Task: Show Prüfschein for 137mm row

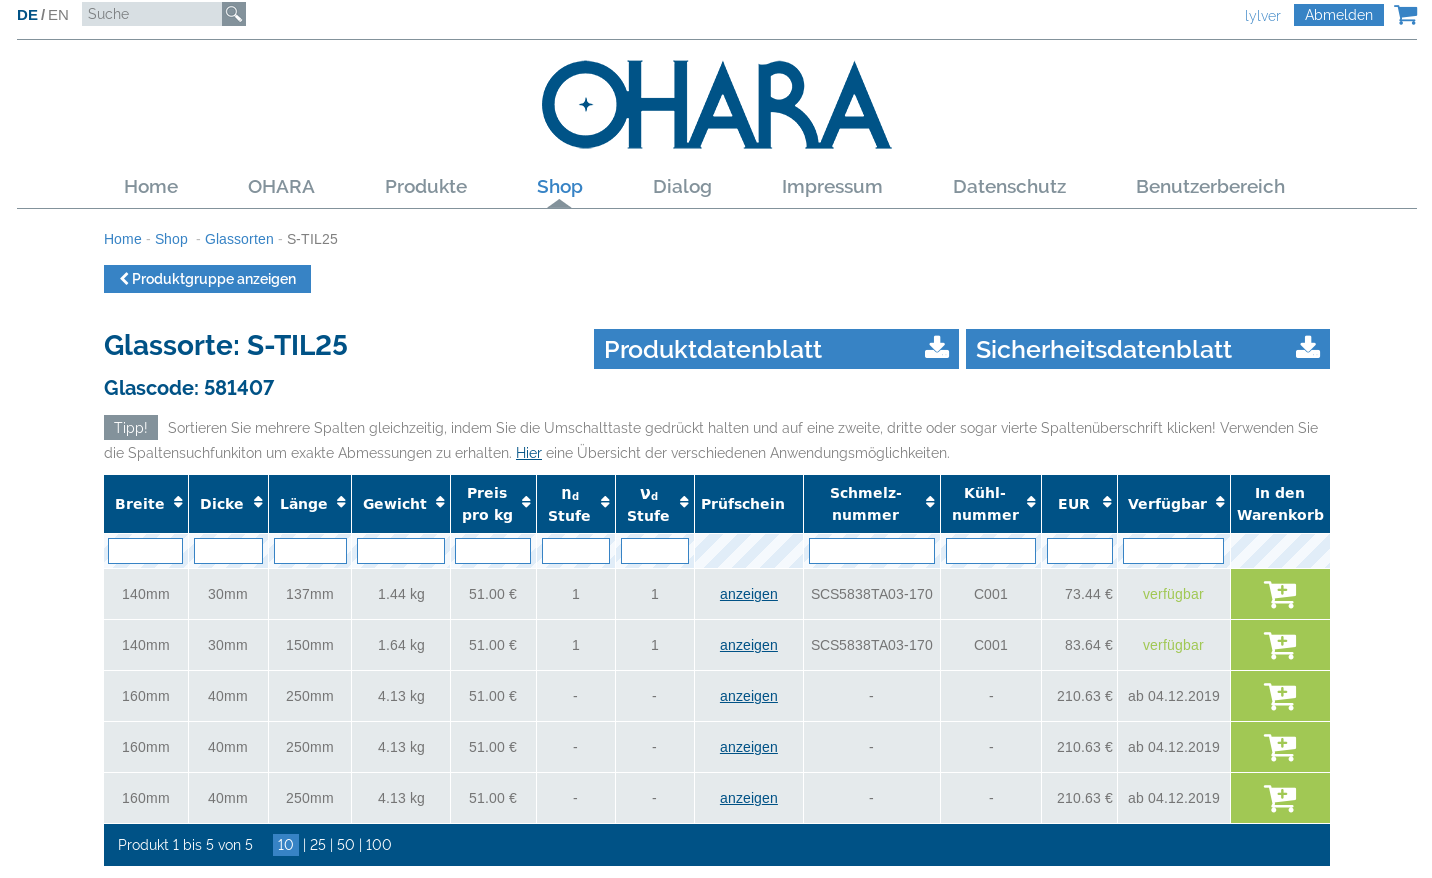Action: [749, 594]
